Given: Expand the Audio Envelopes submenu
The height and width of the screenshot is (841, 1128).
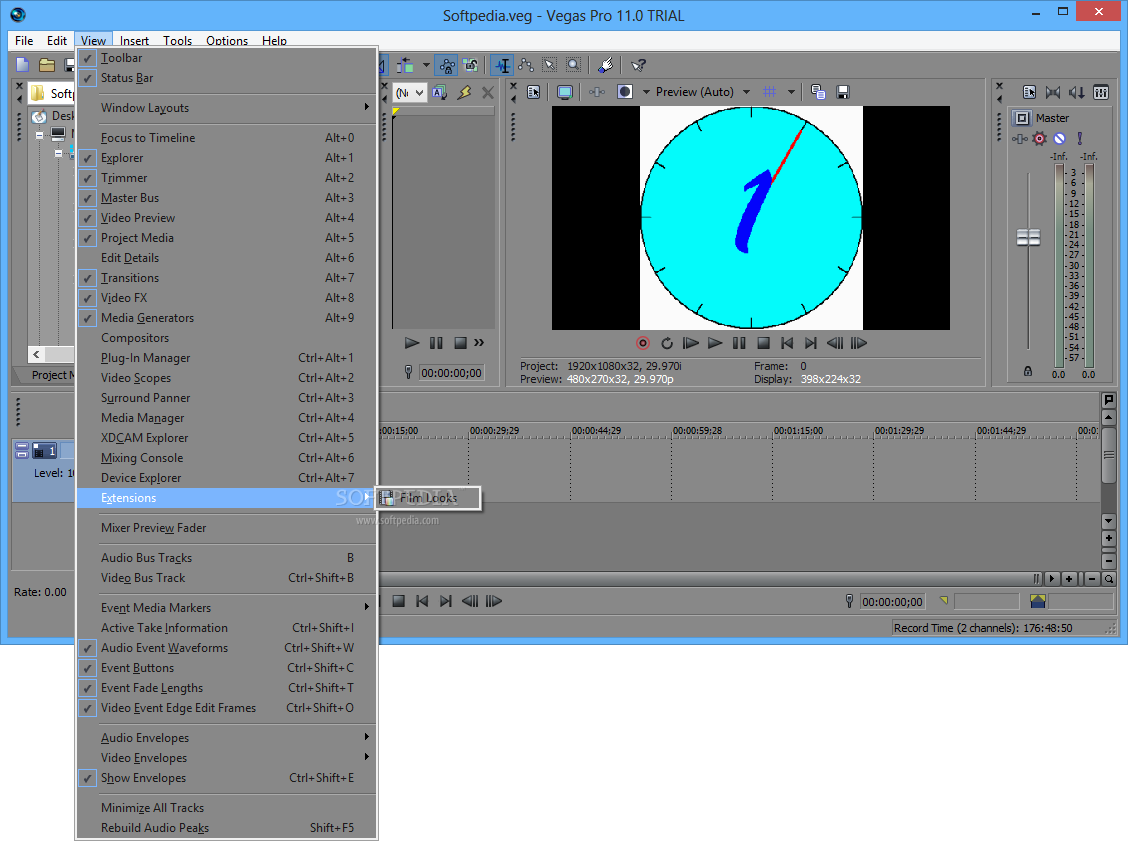Looking at the screenshot, I should [x=227, y=738].
